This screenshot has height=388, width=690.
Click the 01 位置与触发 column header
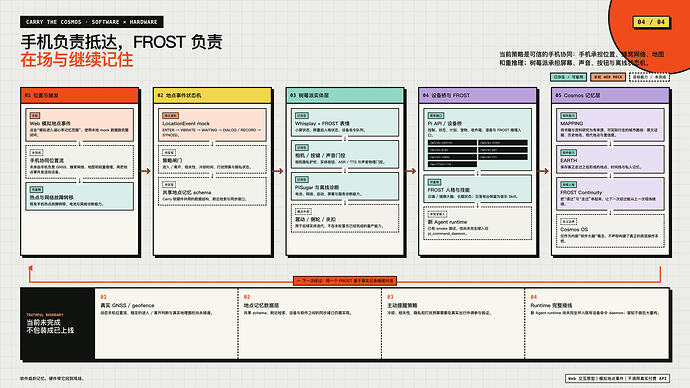80,95
